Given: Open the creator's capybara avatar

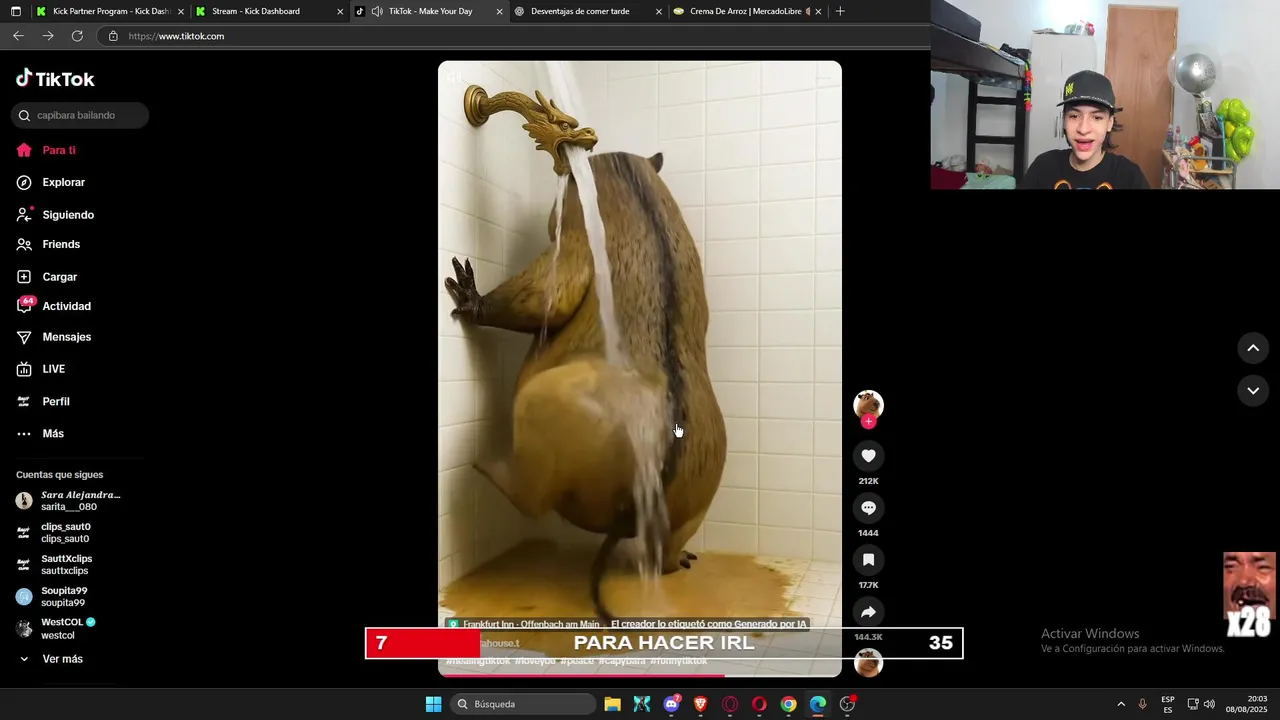Looking at the screenshot, I should [868, 404].
